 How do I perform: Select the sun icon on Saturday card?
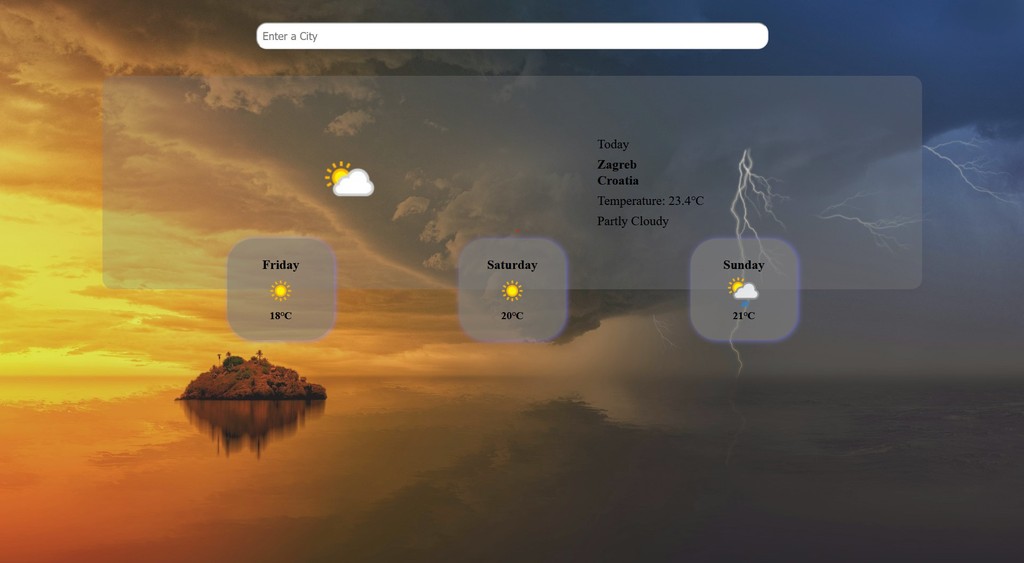click(x=512, y=291)
